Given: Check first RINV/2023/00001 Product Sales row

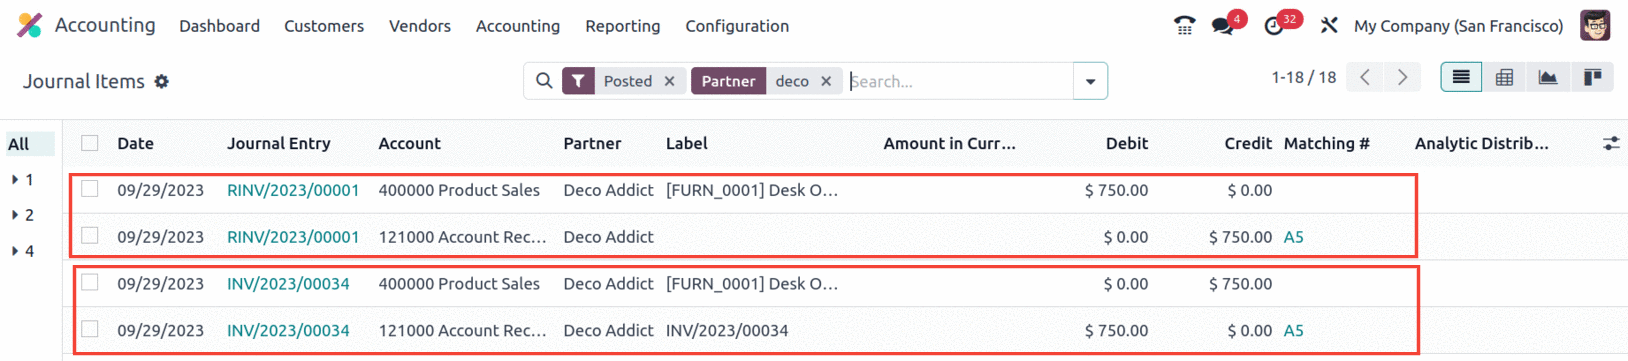Looking at the screenshot, I should click(90, 189).
